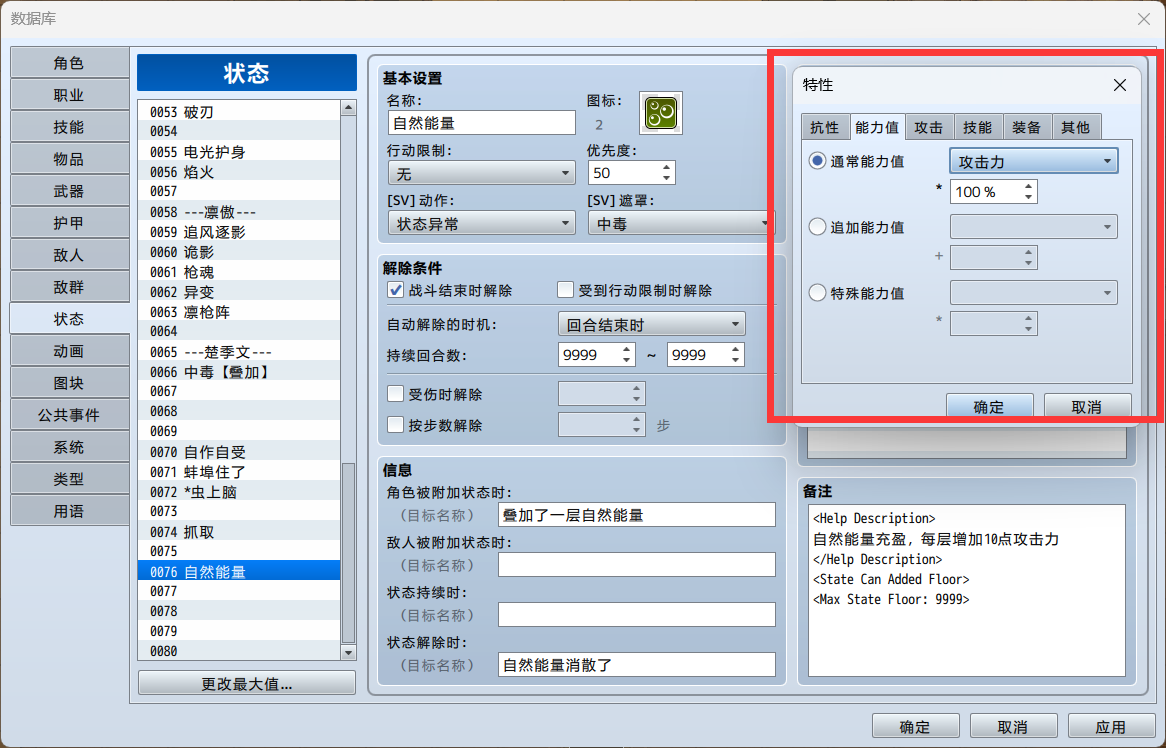Click the green bubble state icon image

(x=660, y=114)
